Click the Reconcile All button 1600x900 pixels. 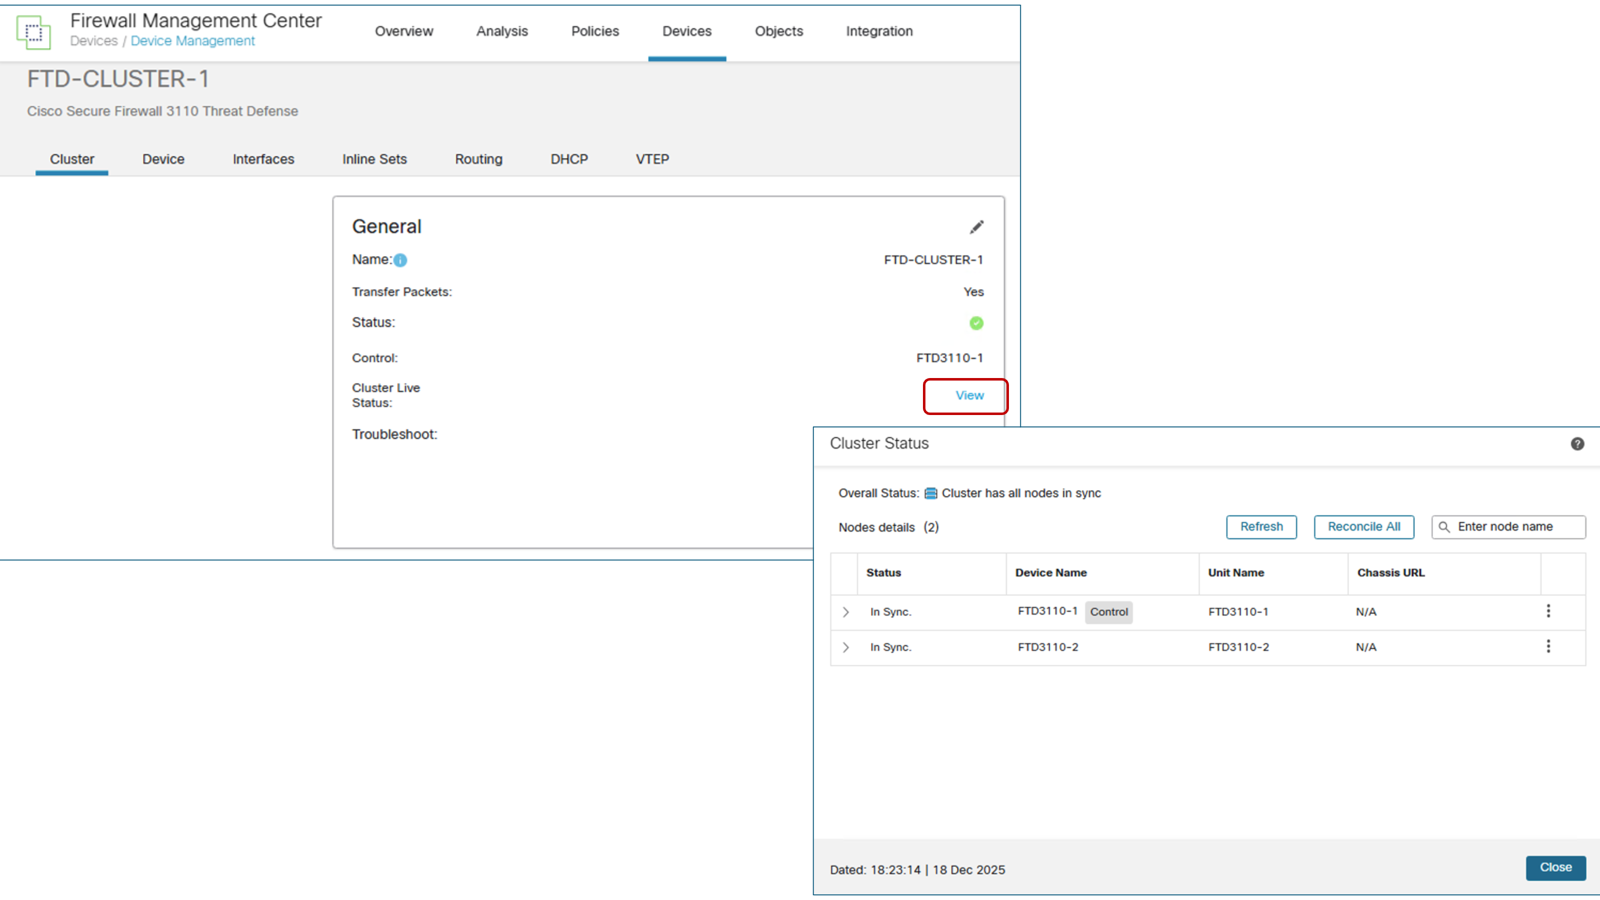(x=1364, y=527)
